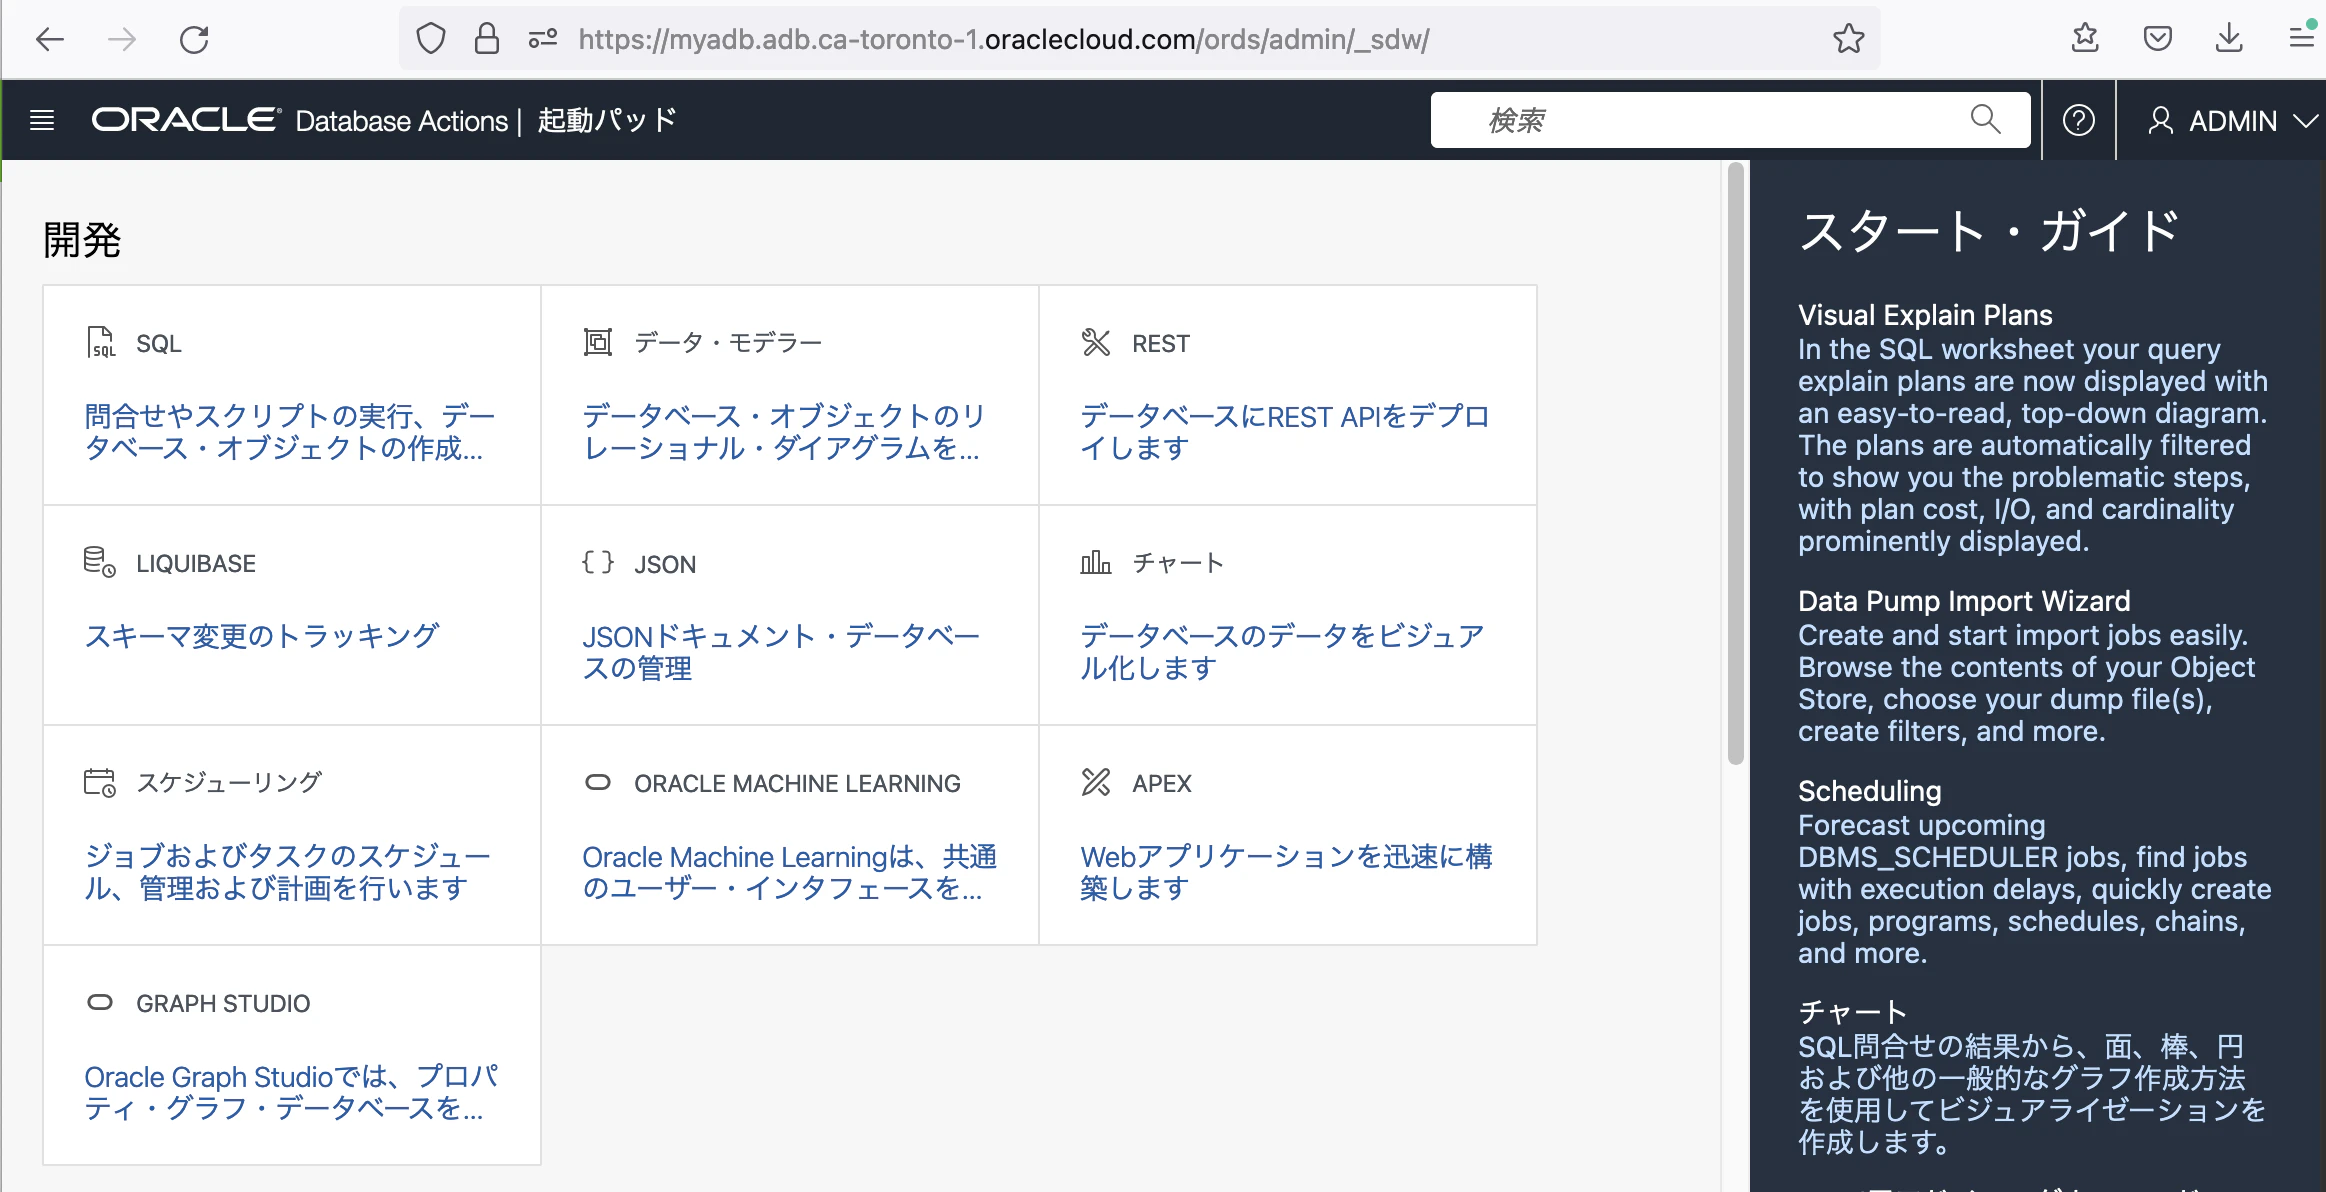The image size is (2326, 1192).
Task: Open the Webアプリケーションを迅速に構築します link
Action: click(1286, 872)
